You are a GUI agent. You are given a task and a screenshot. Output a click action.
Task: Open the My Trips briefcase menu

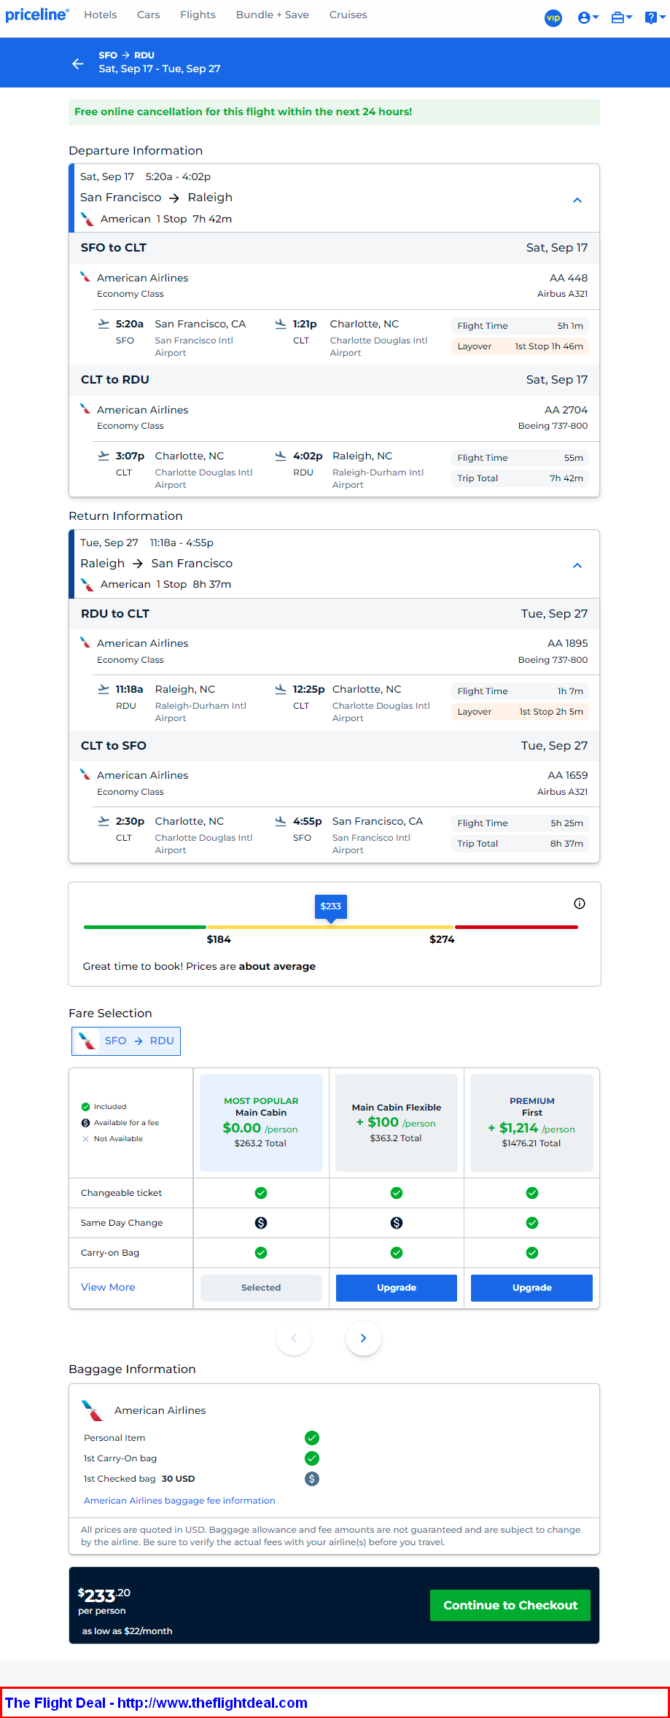(621, 17)
